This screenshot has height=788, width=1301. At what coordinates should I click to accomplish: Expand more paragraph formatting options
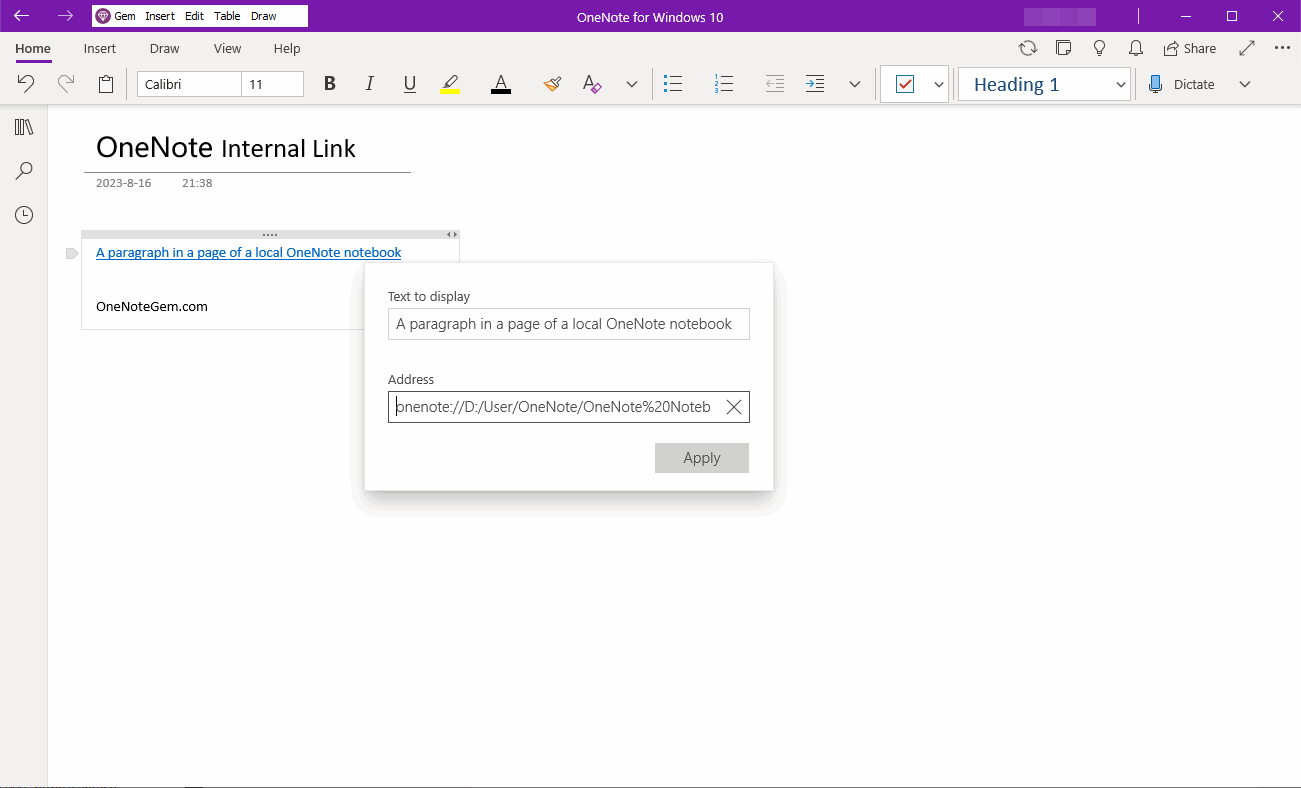pos(855,84)
